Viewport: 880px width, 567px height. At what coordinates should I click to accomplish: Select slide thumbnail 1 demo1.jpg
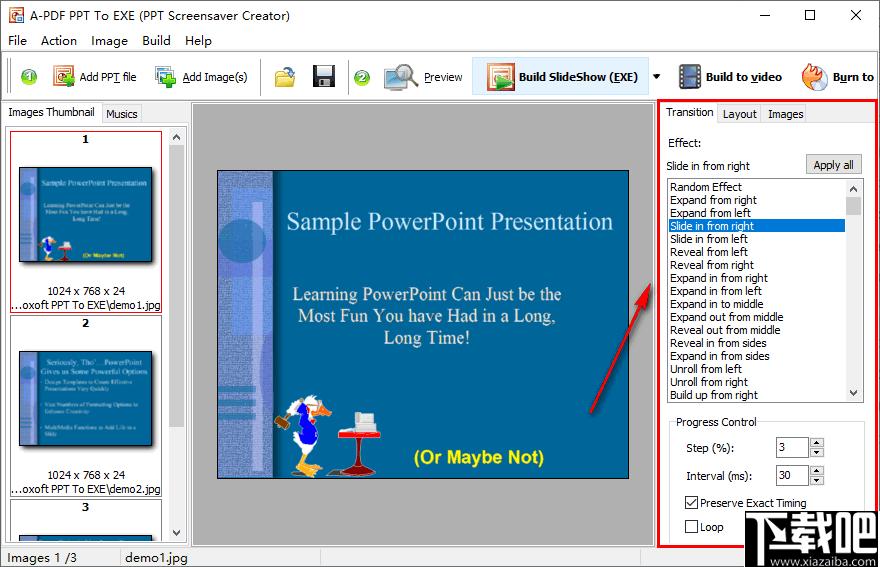click(86, 221)
